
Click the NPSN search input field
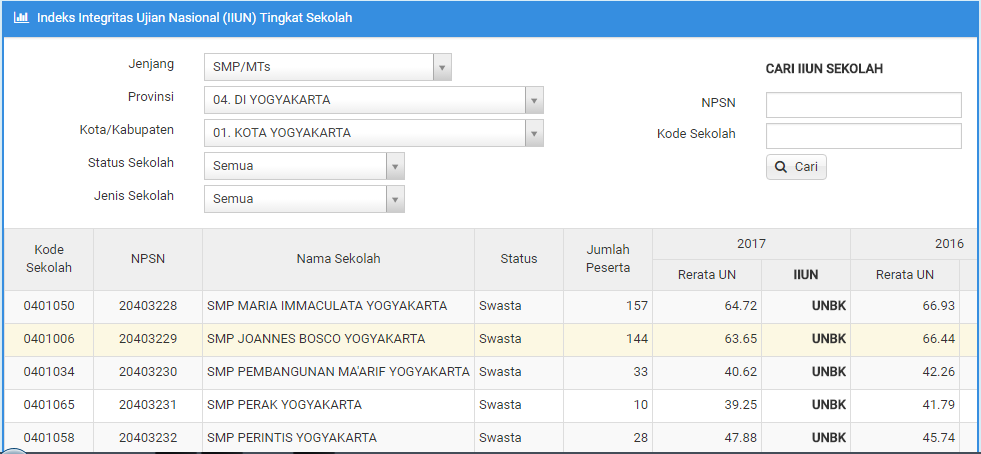pyautogui.click(x=863, y=105)
